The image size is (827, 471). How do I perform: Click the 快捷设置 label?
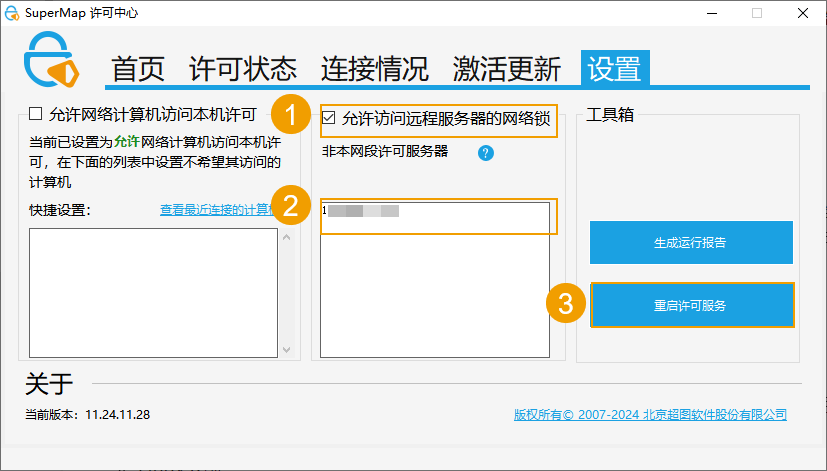[x=60, y=210]
